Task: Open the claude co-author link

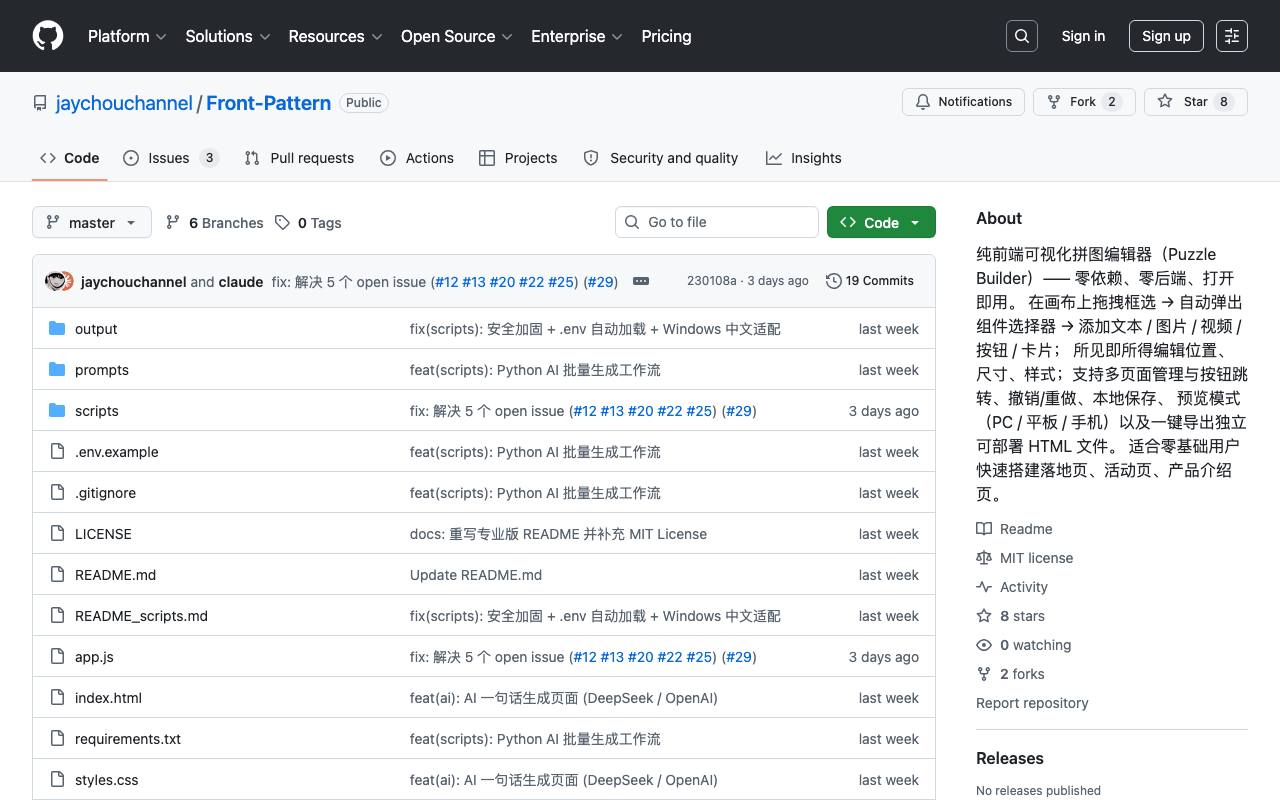Action: [241, 282]
